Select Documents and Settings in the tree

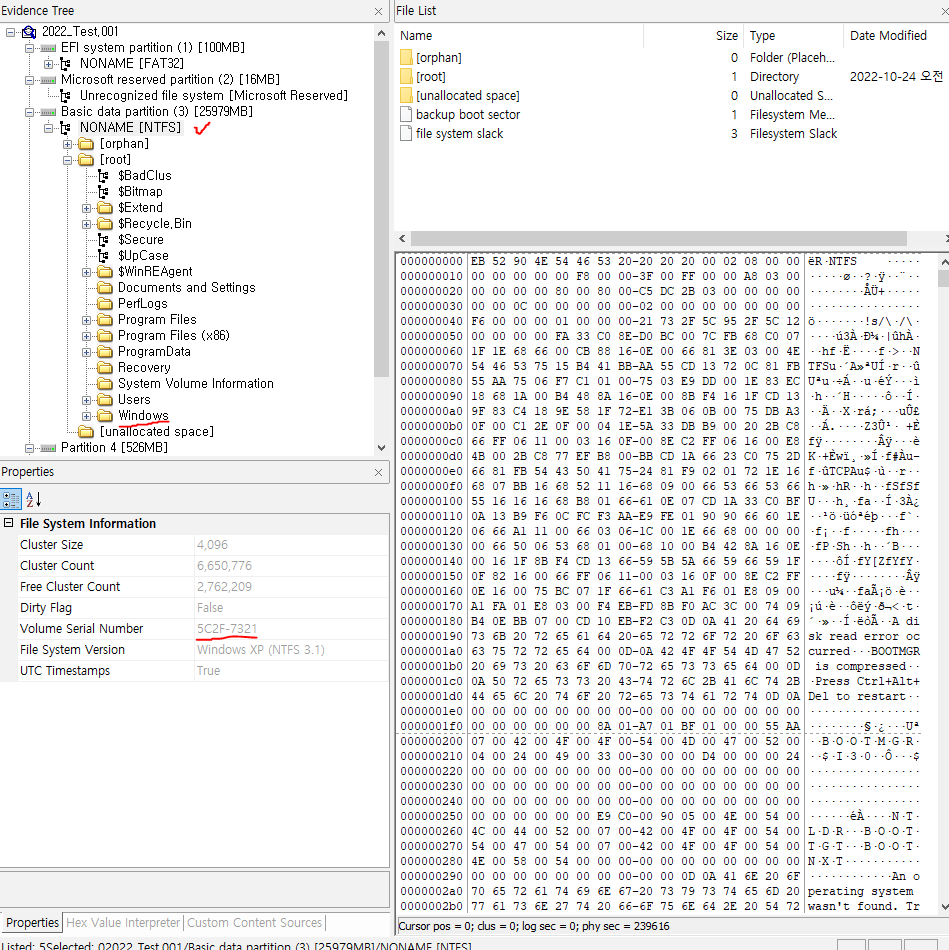[x=187, y=288]
